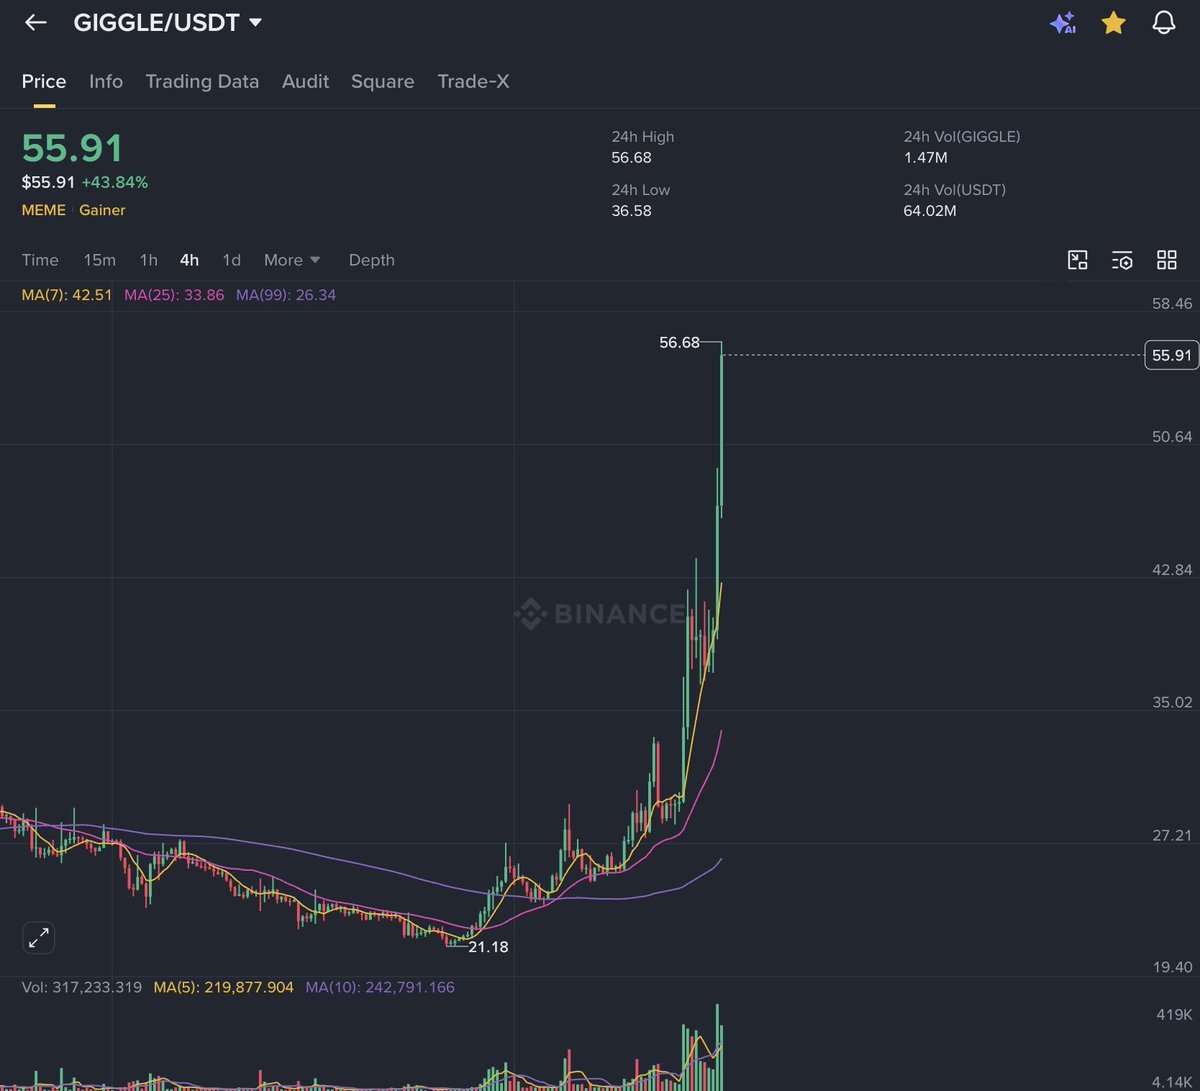Viewport: 1200px width, 1091px height.
Task: Click the 42.84 price axis label
Action: point(1172,569)
